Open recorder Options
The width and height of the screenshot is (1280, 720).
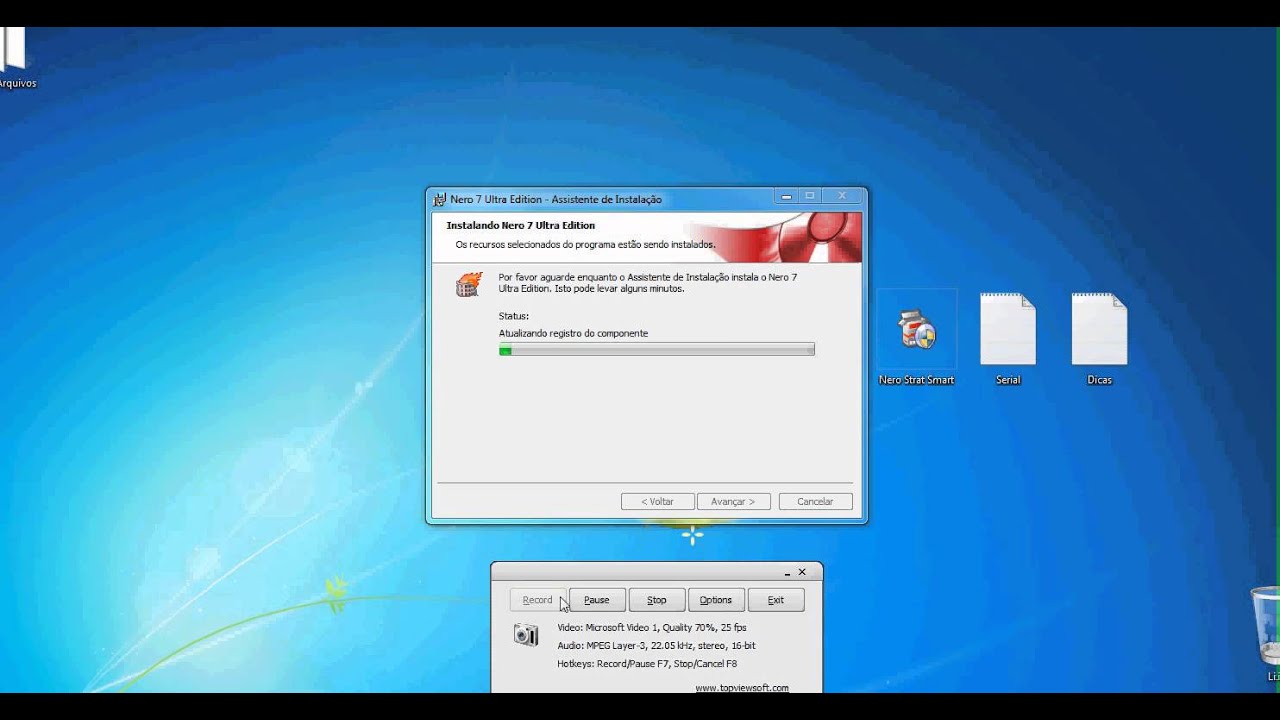(x=716, y=600)
